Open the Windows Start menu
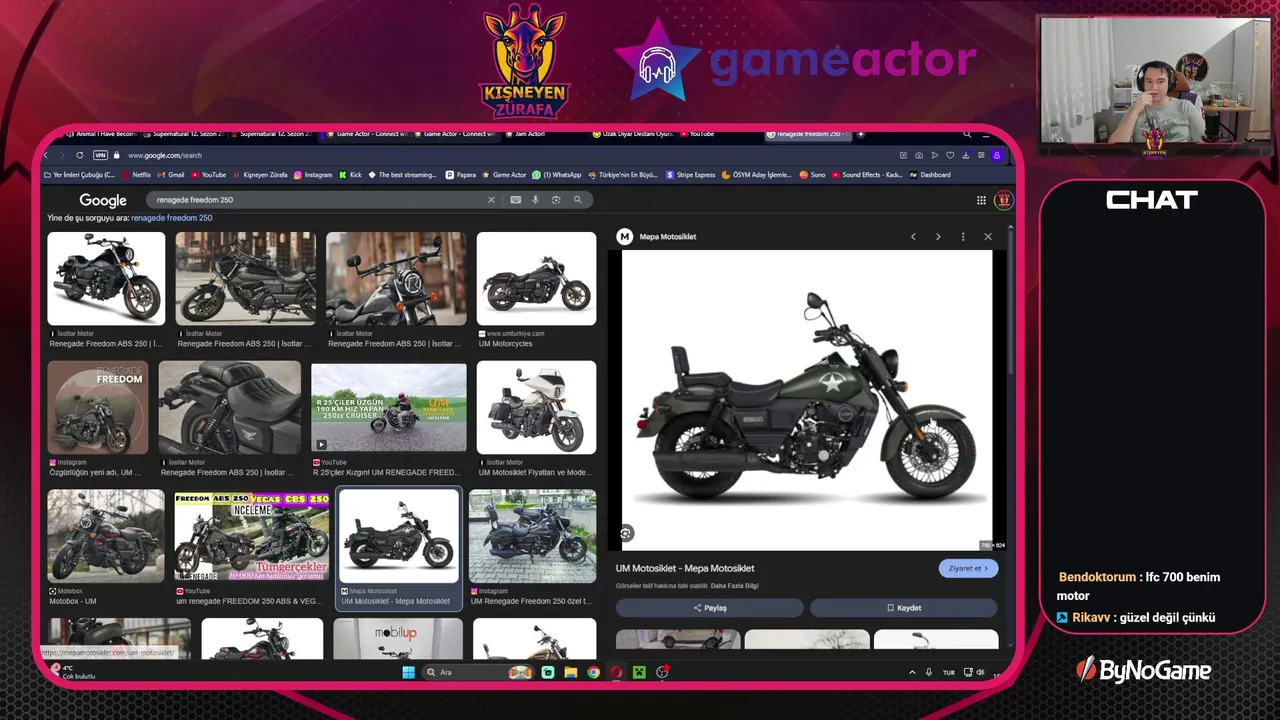The image size is (1280, 720). coord(408,672)
